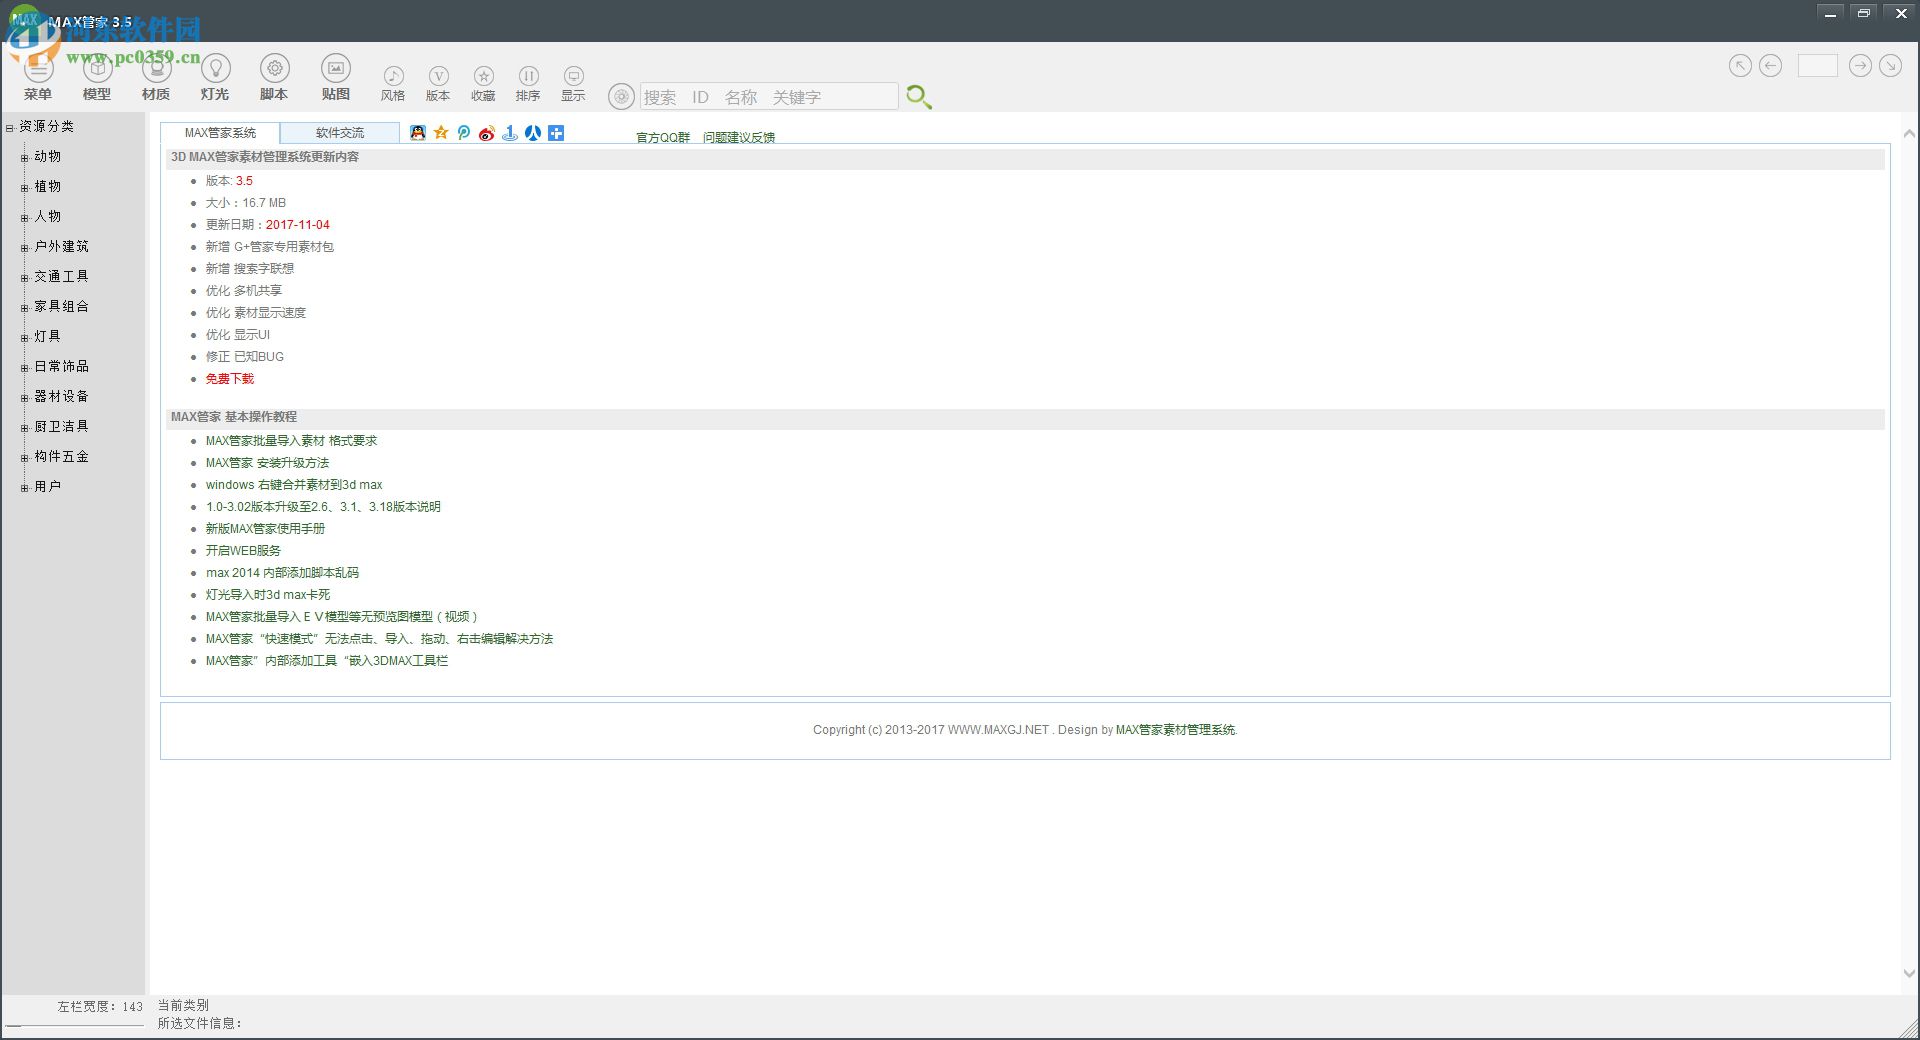Click the 更新日期 2017-11-04 text
The width and height of the screenshot is (1920, 1040).
point(267,225)
